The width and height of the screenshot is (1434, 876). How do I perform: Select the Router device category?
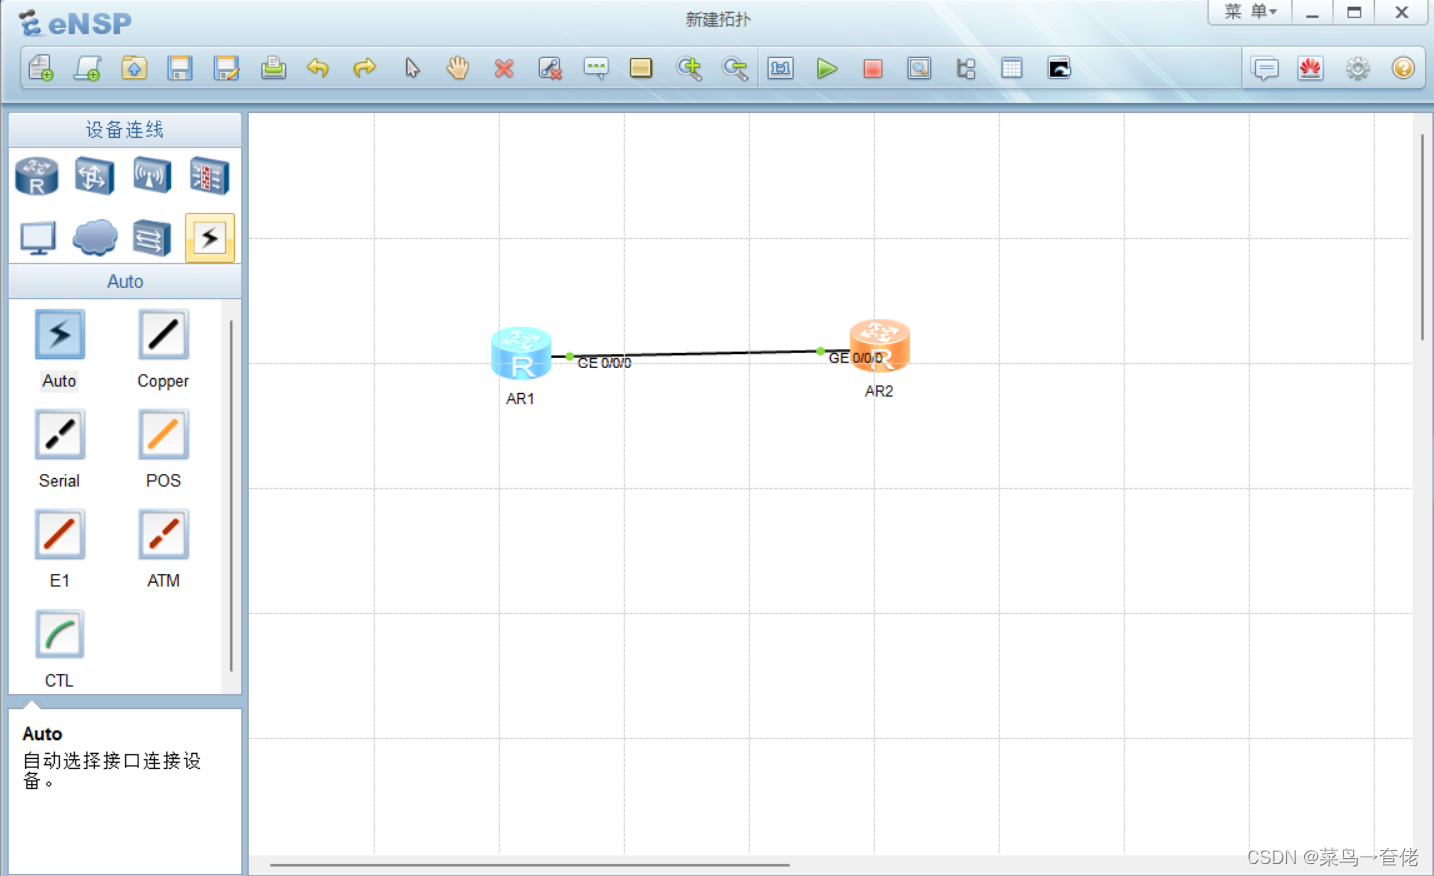pos(37,176)
